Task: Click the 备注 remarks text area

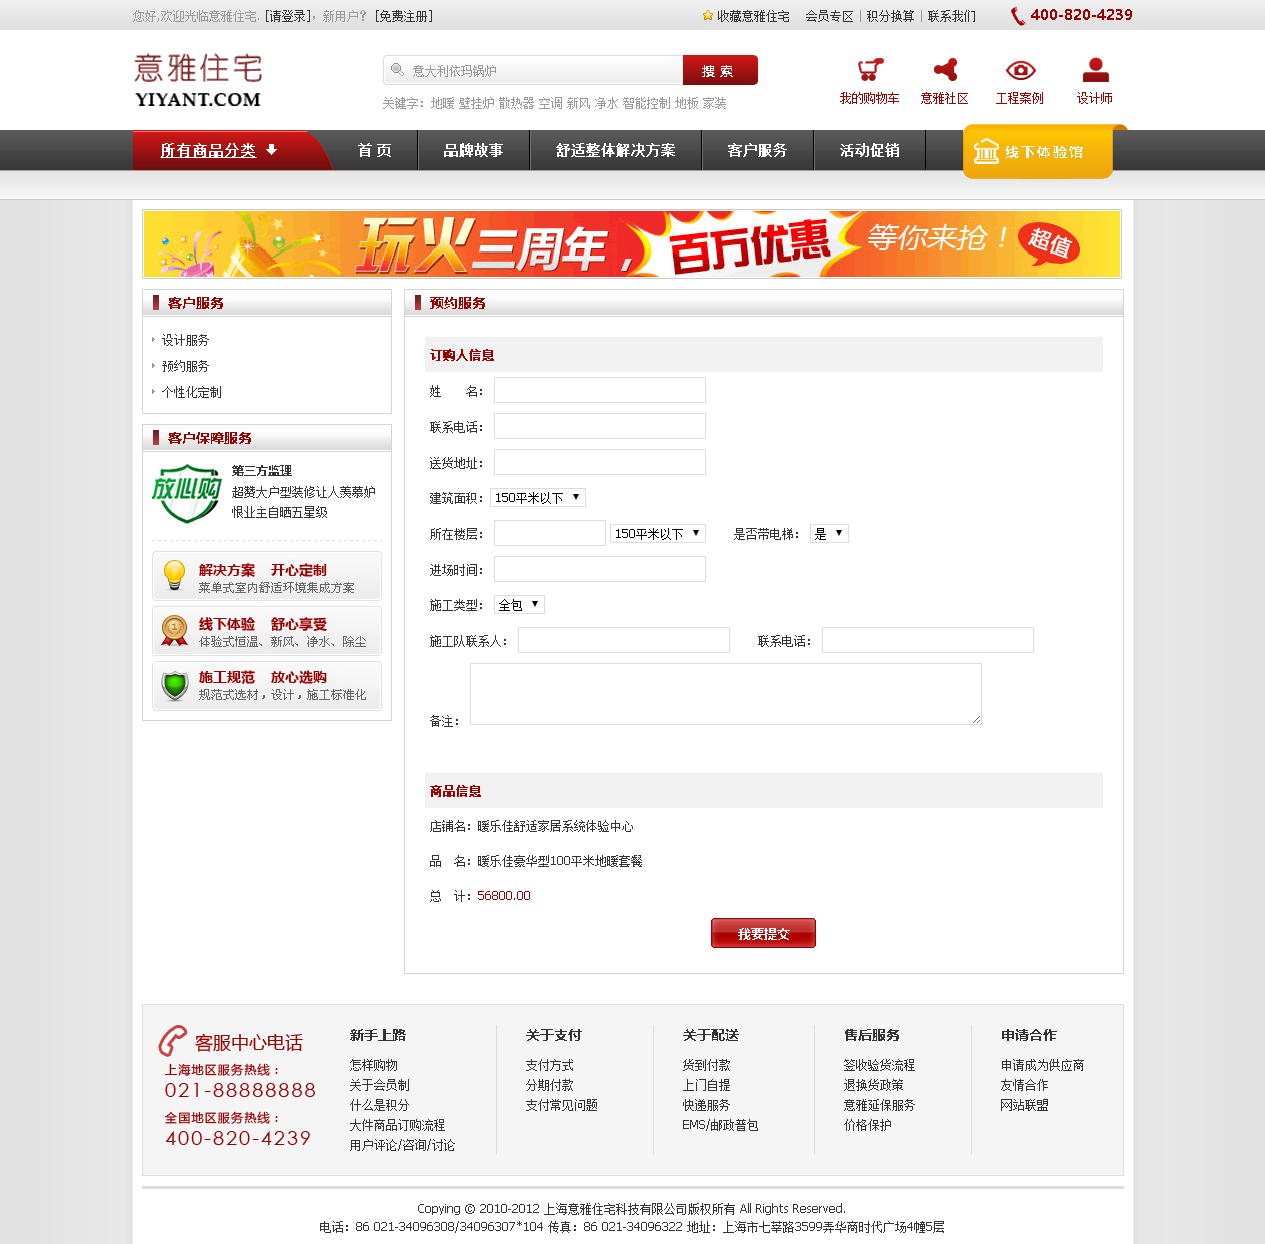Action: tap(725, 694)
